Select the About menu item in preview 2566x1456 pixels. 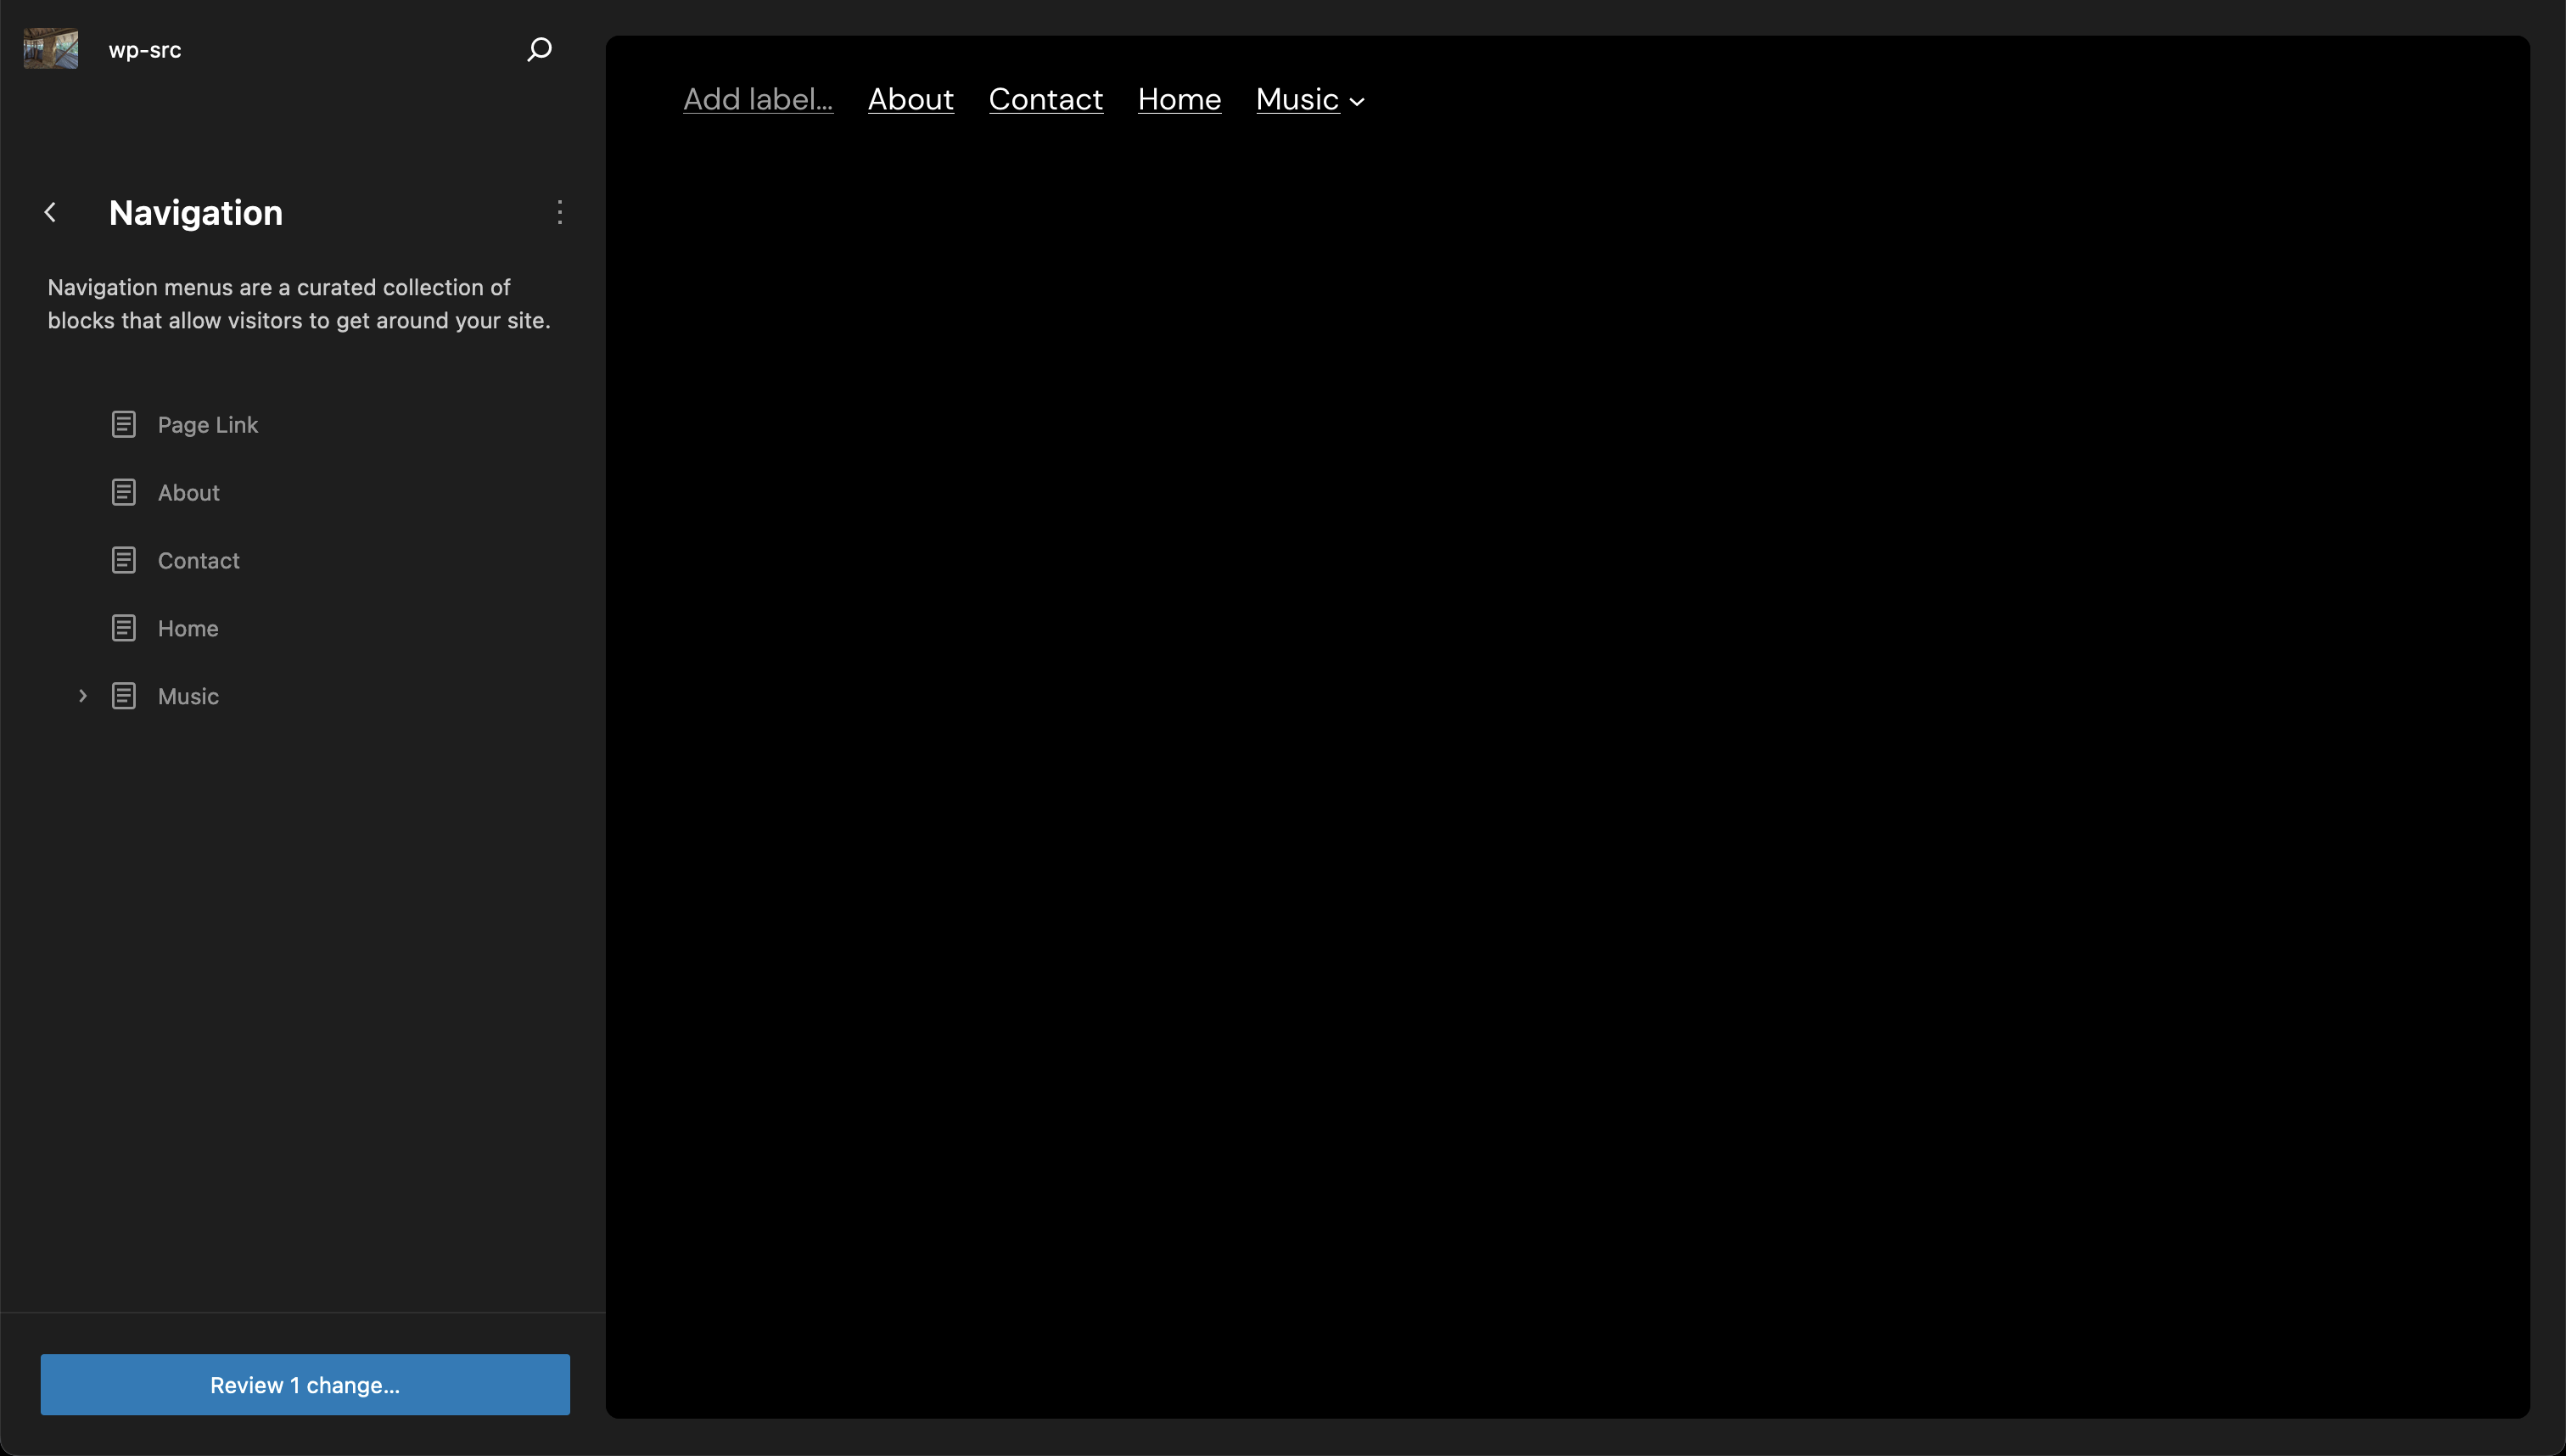coord(910,99)
